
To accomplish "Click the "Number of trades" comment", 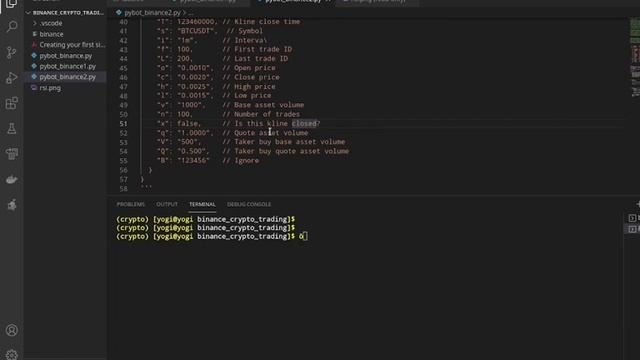I will pyautogui.click(x=261, y=114).
